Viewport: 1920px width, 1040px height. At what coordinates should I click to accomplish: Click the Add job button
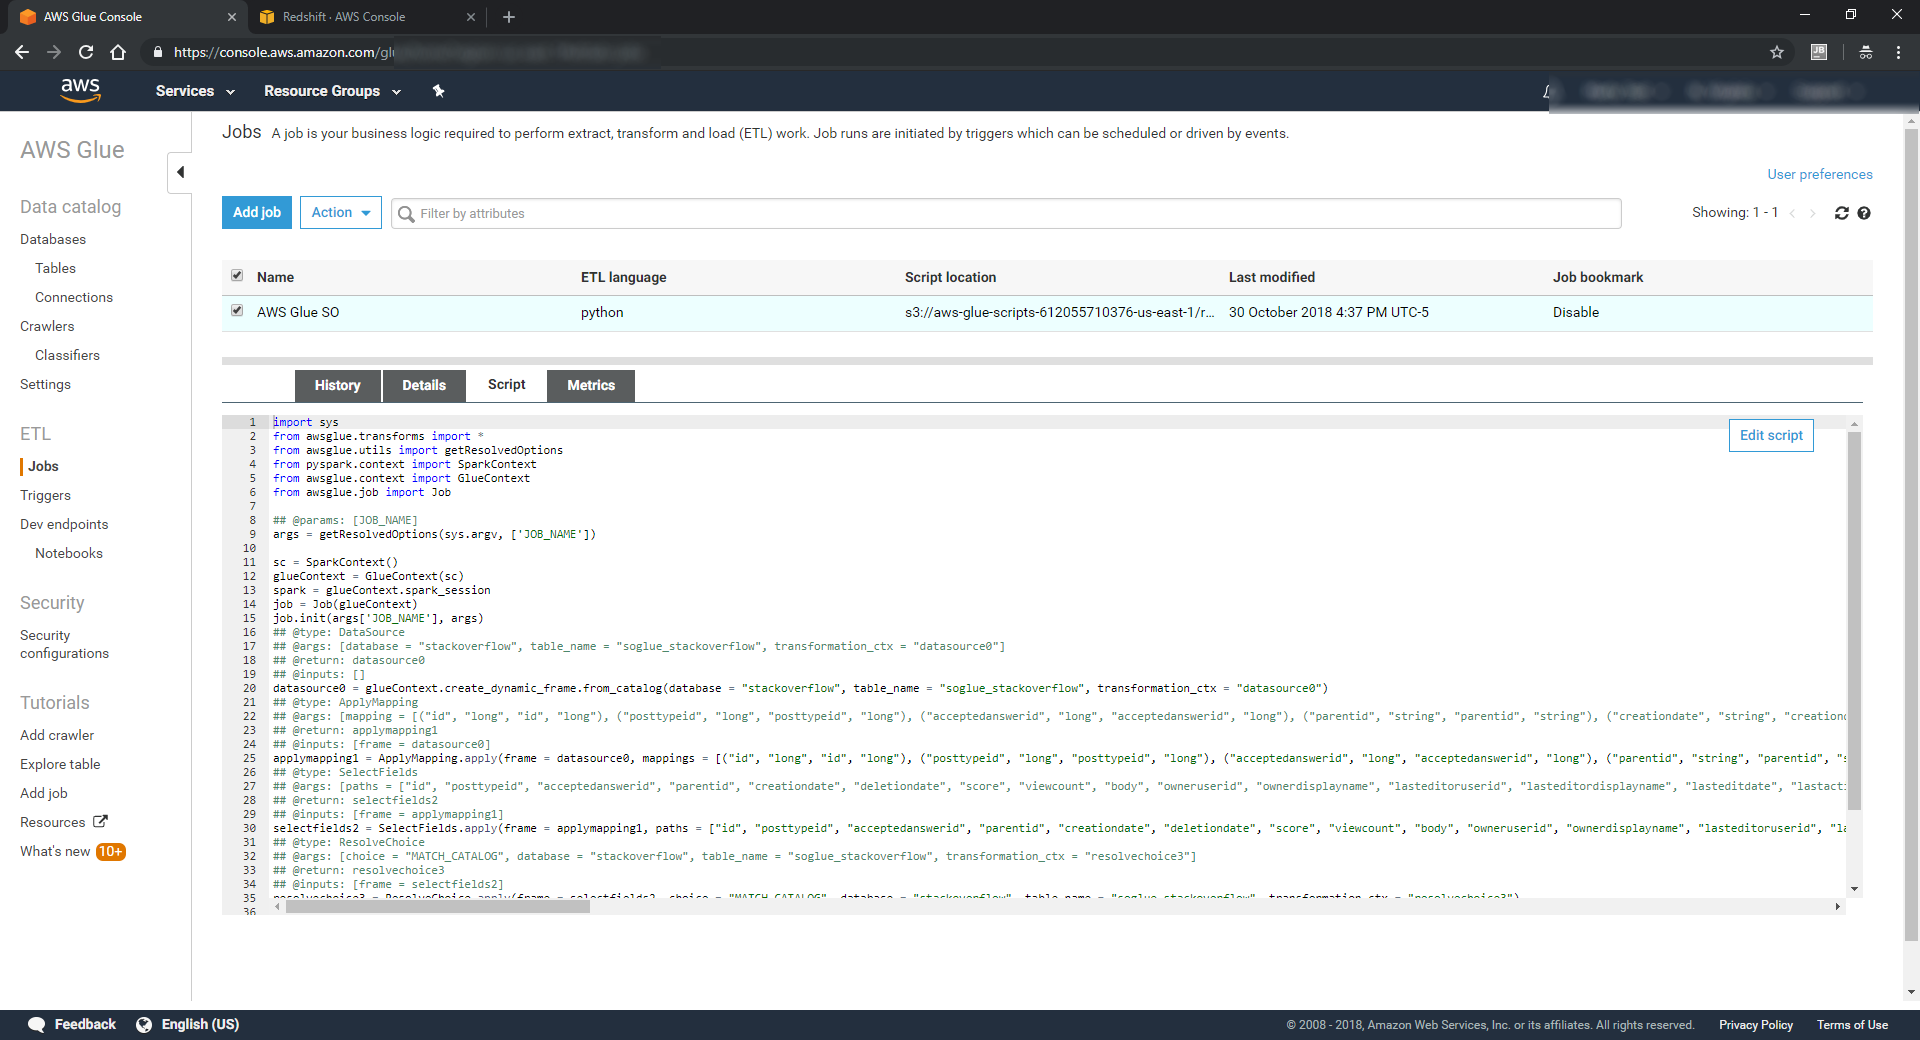pyautogui.click(x=257, y=212)
